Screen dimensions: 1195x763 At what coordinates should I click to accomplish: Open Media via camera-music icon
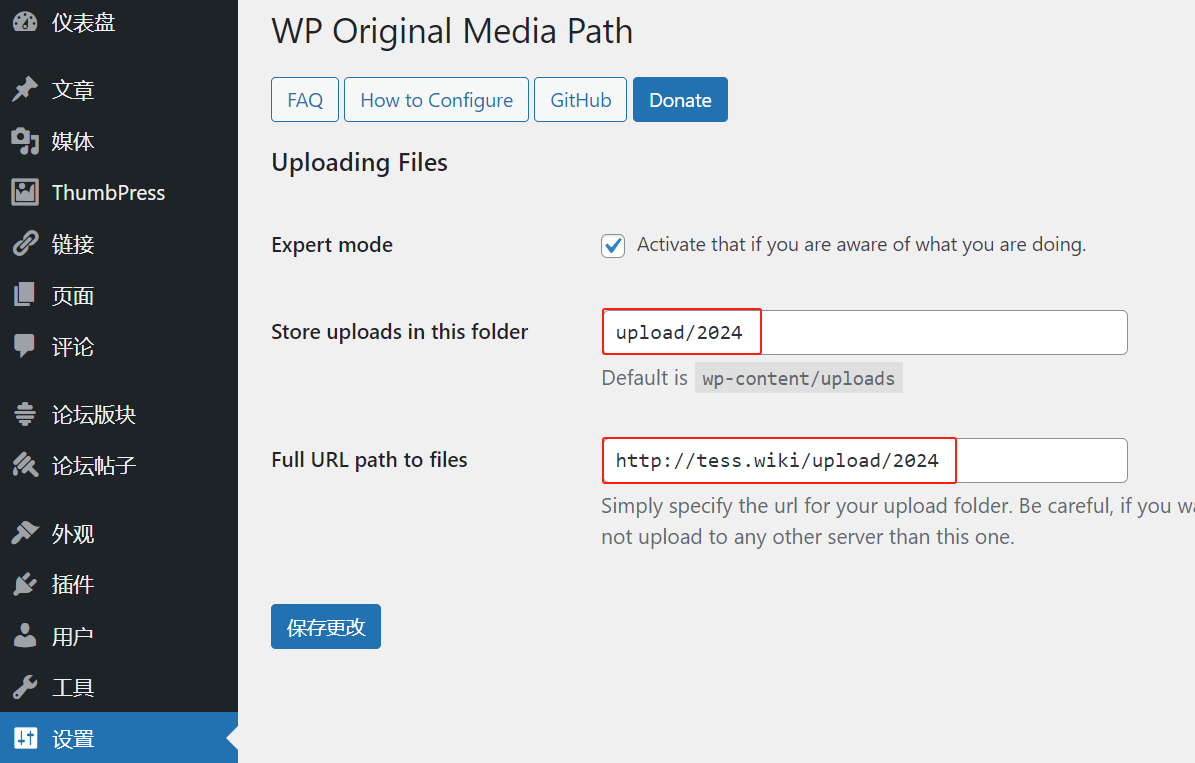[25, 142]
